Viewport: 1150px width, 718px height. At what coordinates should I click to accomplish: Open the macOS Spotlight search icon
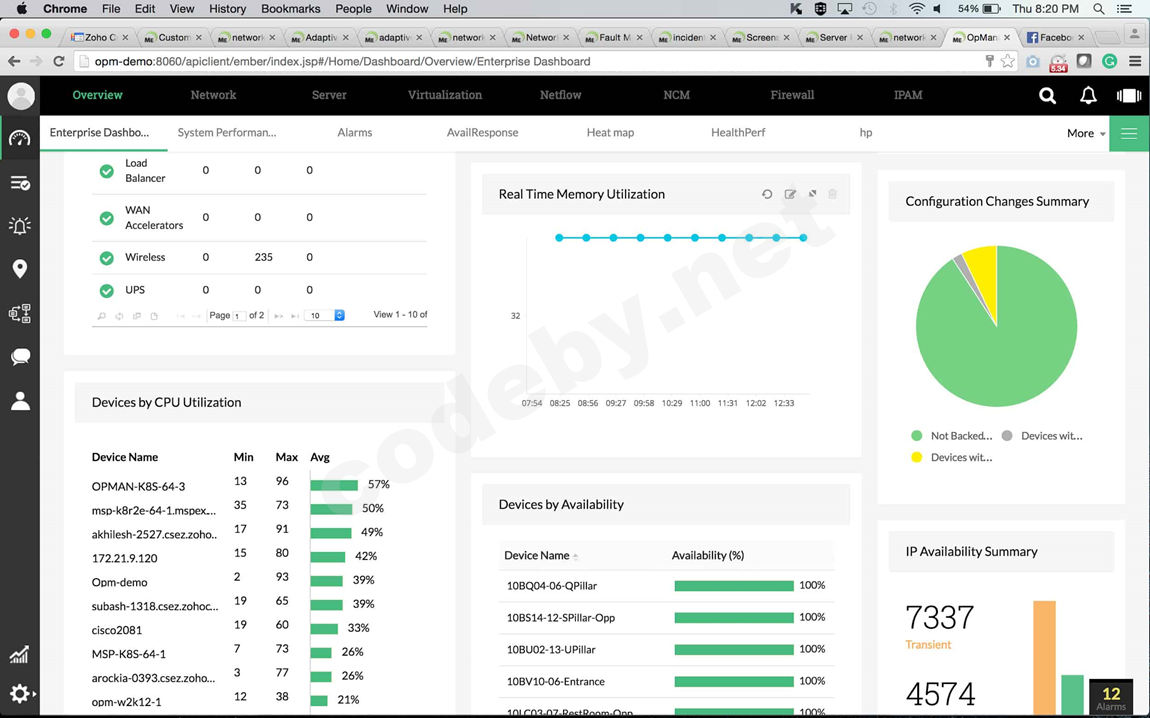[x=1098, y=9]
